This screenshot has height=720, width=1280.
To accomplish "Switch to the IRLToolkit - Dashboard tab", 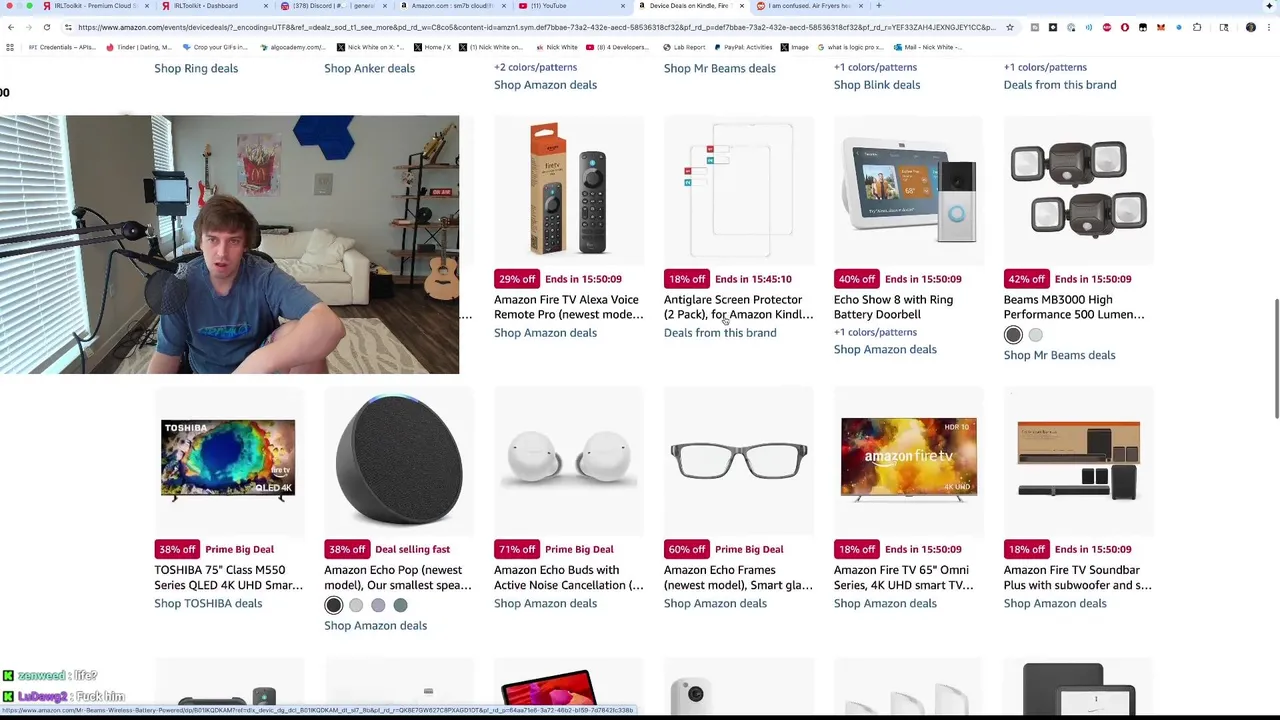I will click(x=210, y=6).
